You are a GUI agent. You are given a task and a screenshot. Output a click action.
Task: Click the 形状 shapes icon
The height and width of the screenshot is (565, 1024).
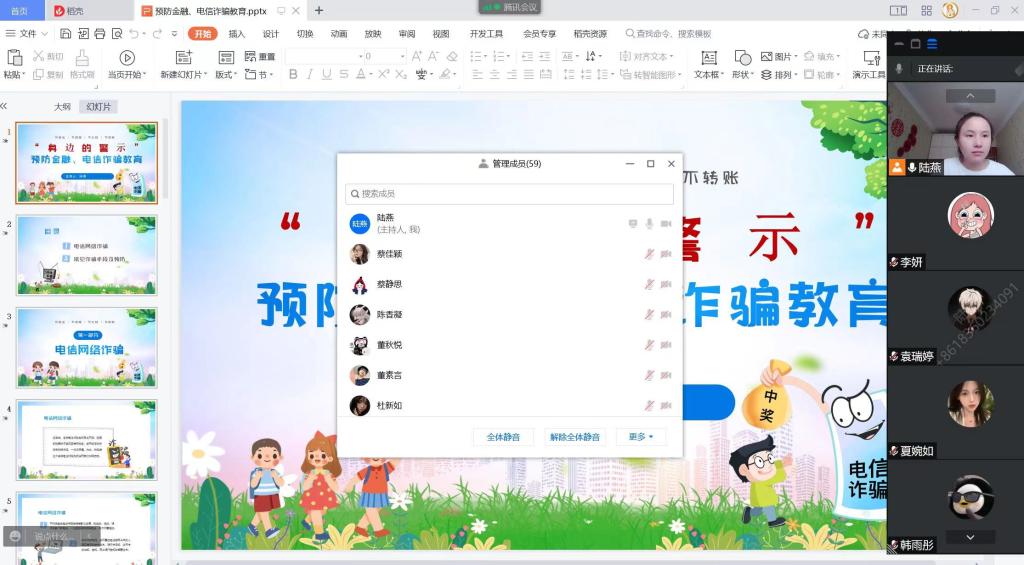(x=741, y=57)
